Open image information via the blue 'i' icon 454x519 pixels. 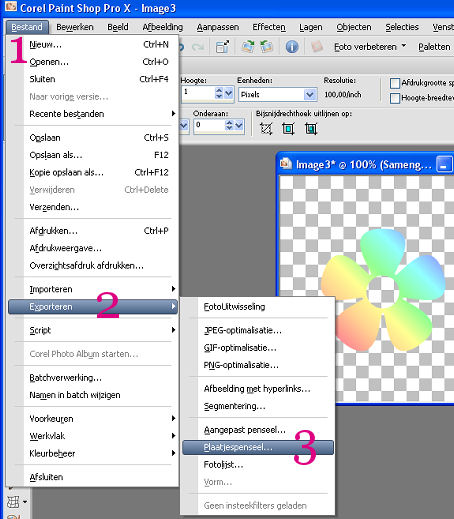tap(292, 47)
